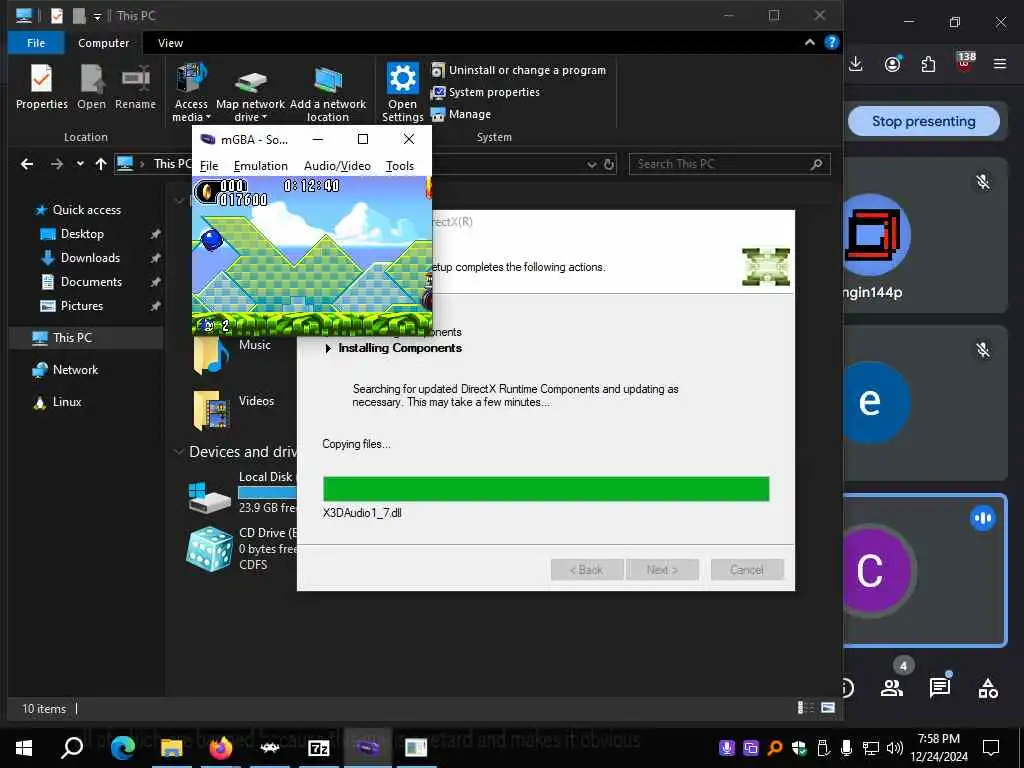Click the red extension with 138 badge

click(x=965, y=62)
